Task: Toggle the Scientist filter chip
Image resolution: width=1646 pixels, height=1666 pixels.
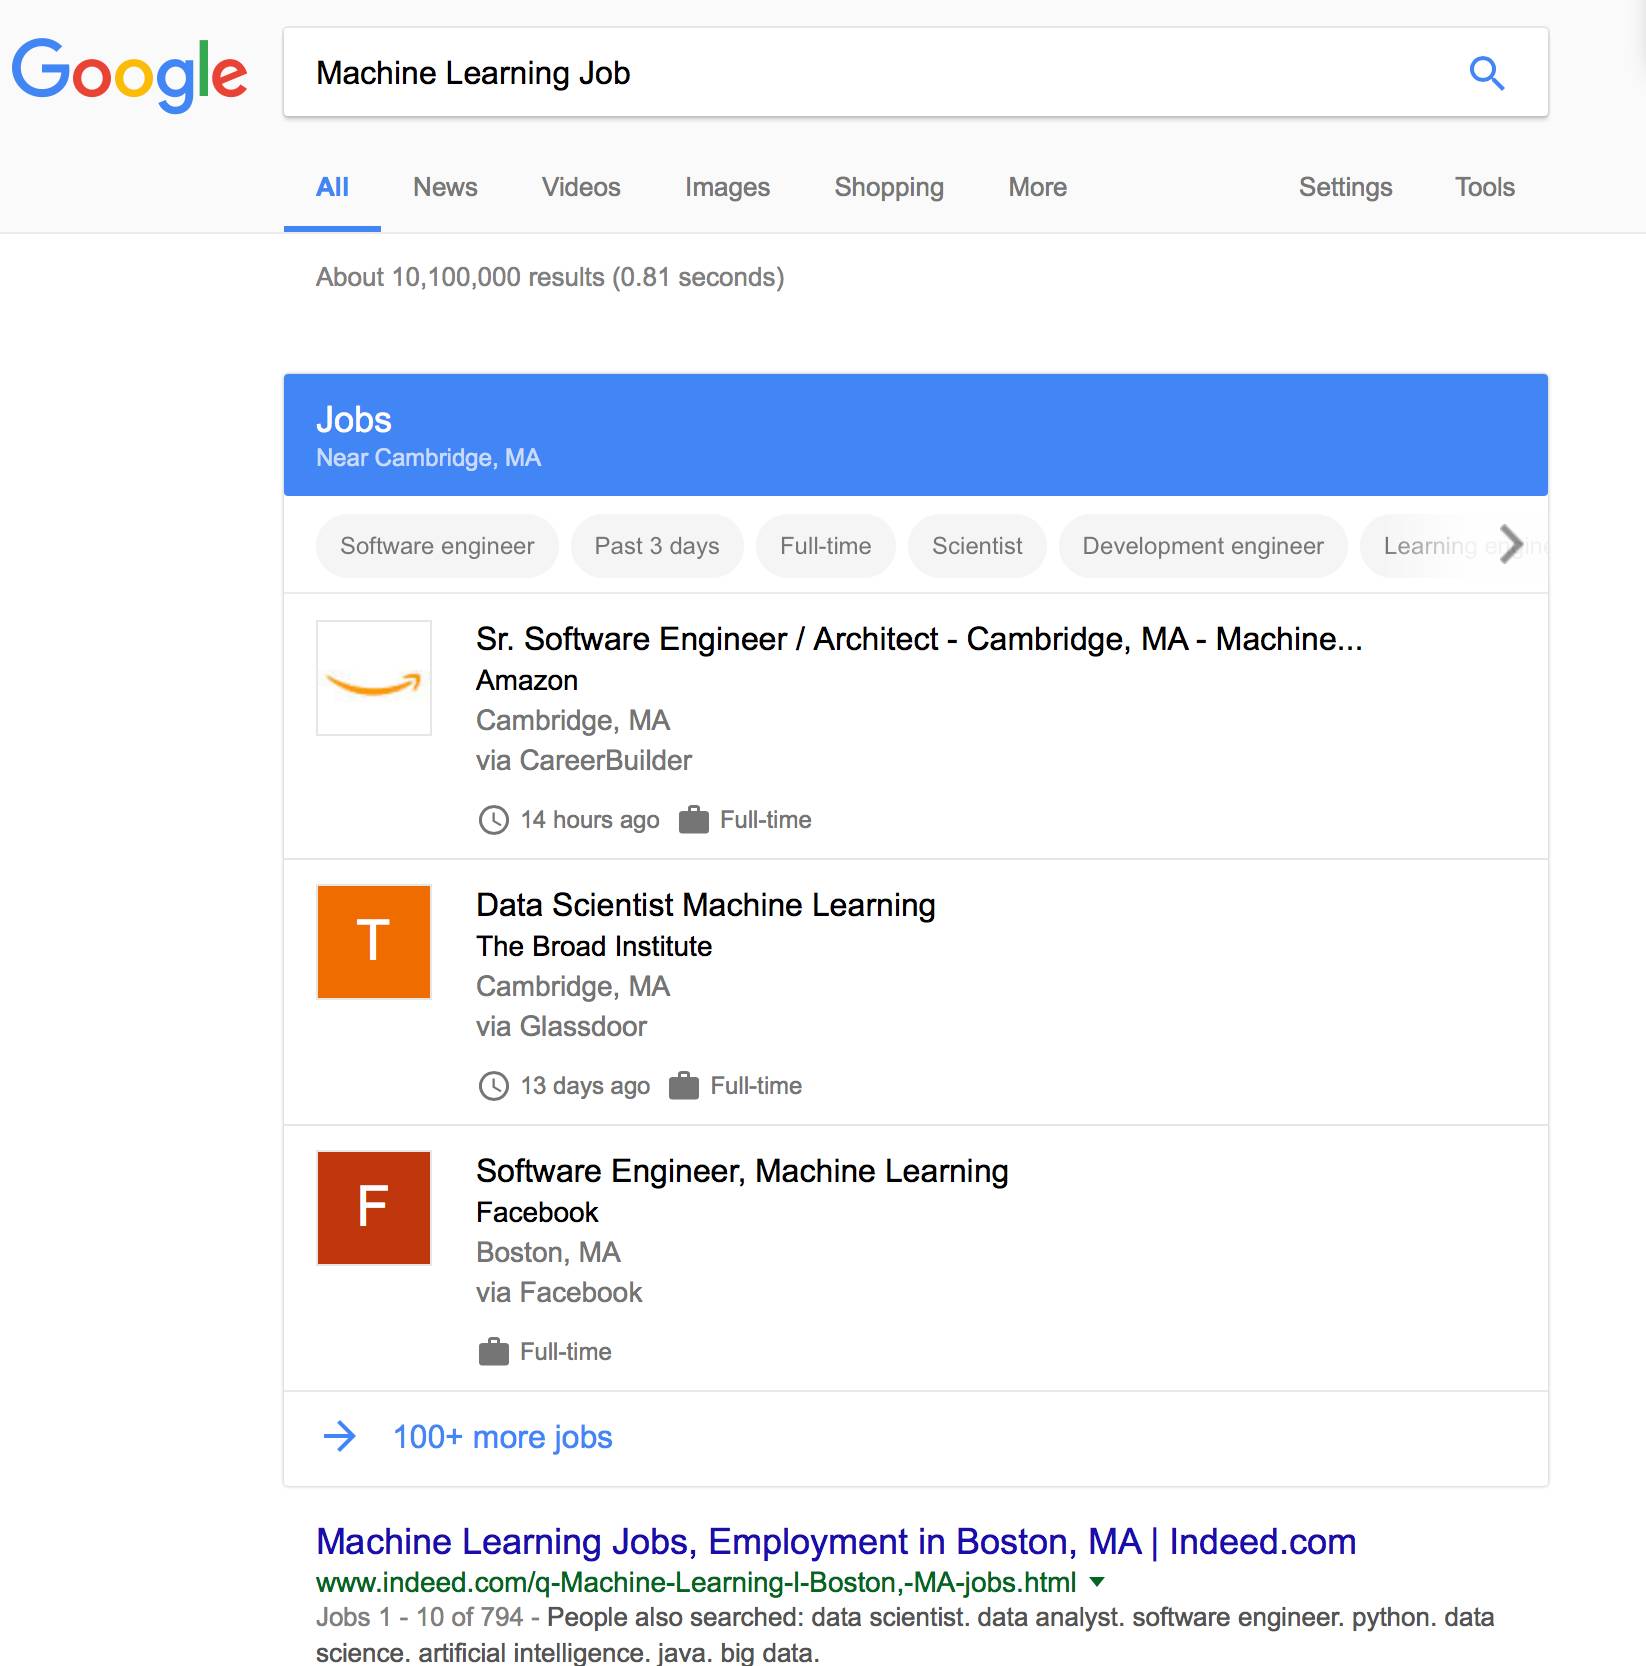Action: coord(977,546)
